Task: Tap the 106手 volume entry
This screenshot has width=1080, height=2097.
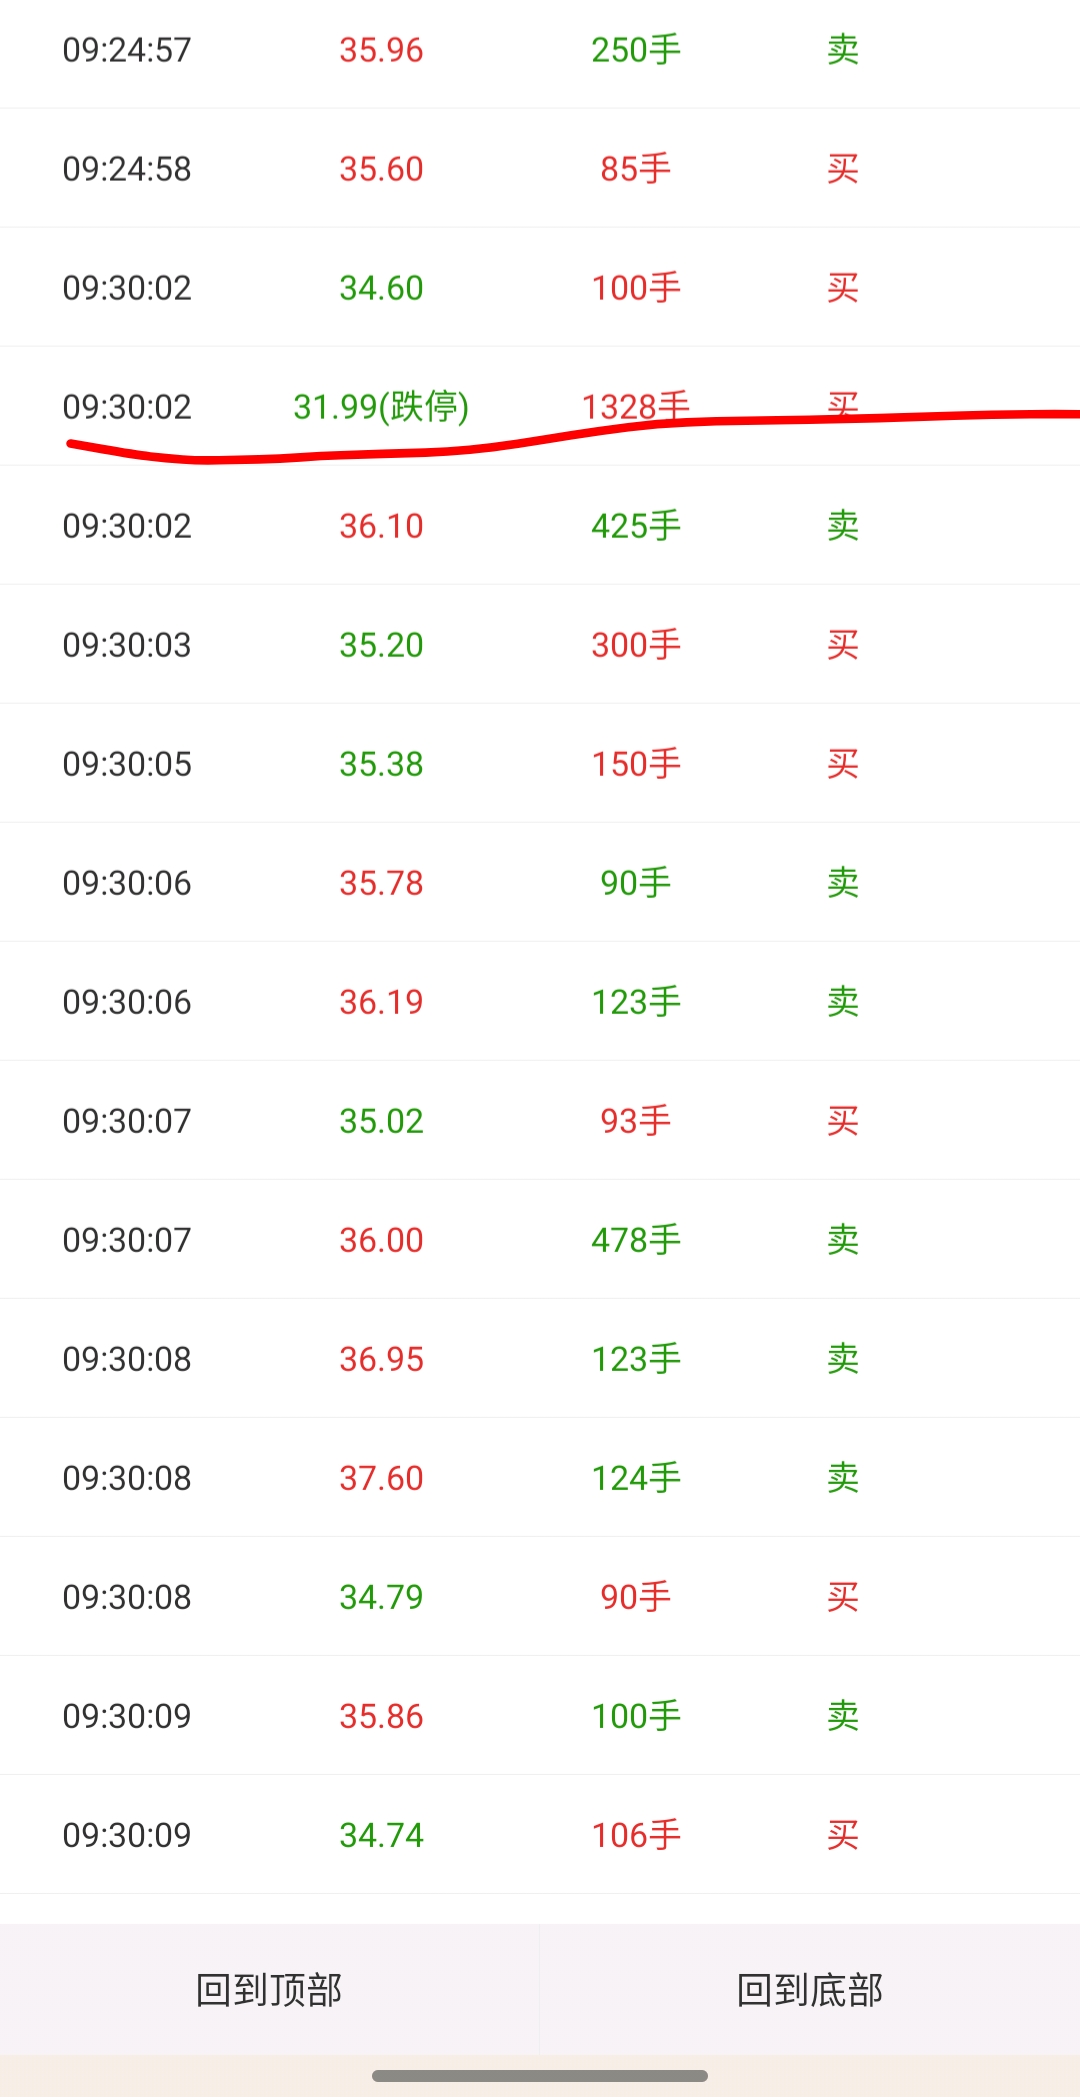Action: 636,1835
